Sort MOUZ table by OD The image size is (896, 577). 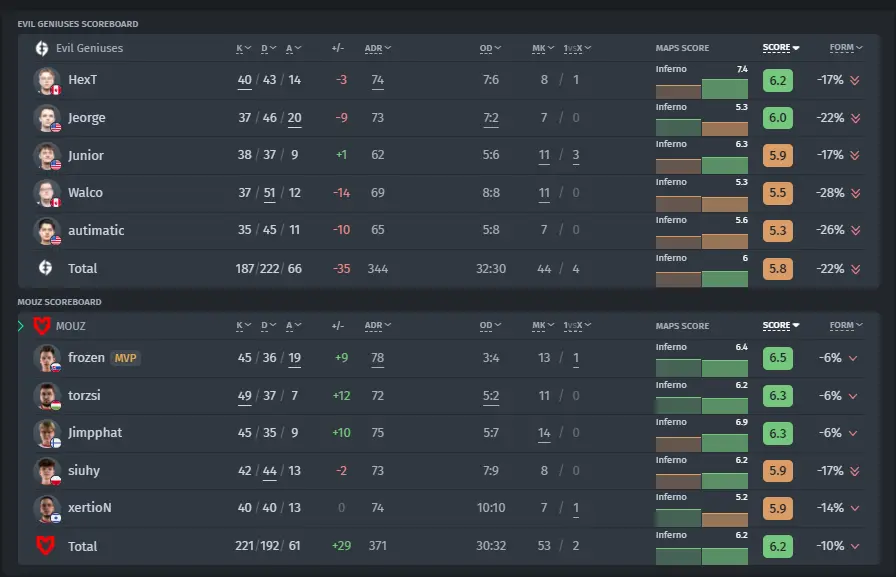click(x=490, y=326)
